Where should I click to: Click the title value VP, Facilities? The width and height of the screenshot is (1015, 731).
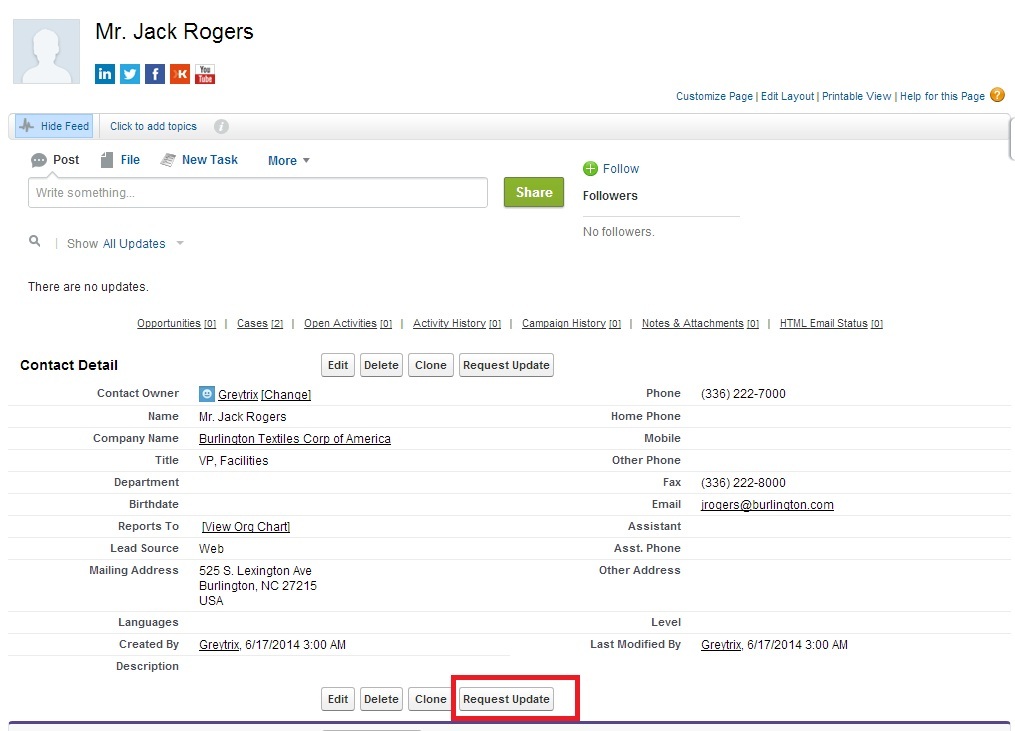tap(234, 460)
